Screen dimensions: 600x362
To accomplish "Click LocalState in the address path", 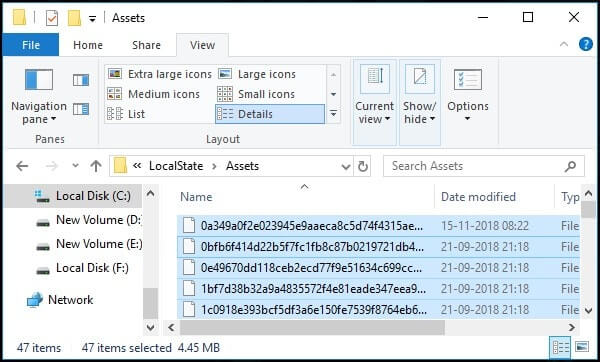I will pyautogui.click(x=176, y=166).
